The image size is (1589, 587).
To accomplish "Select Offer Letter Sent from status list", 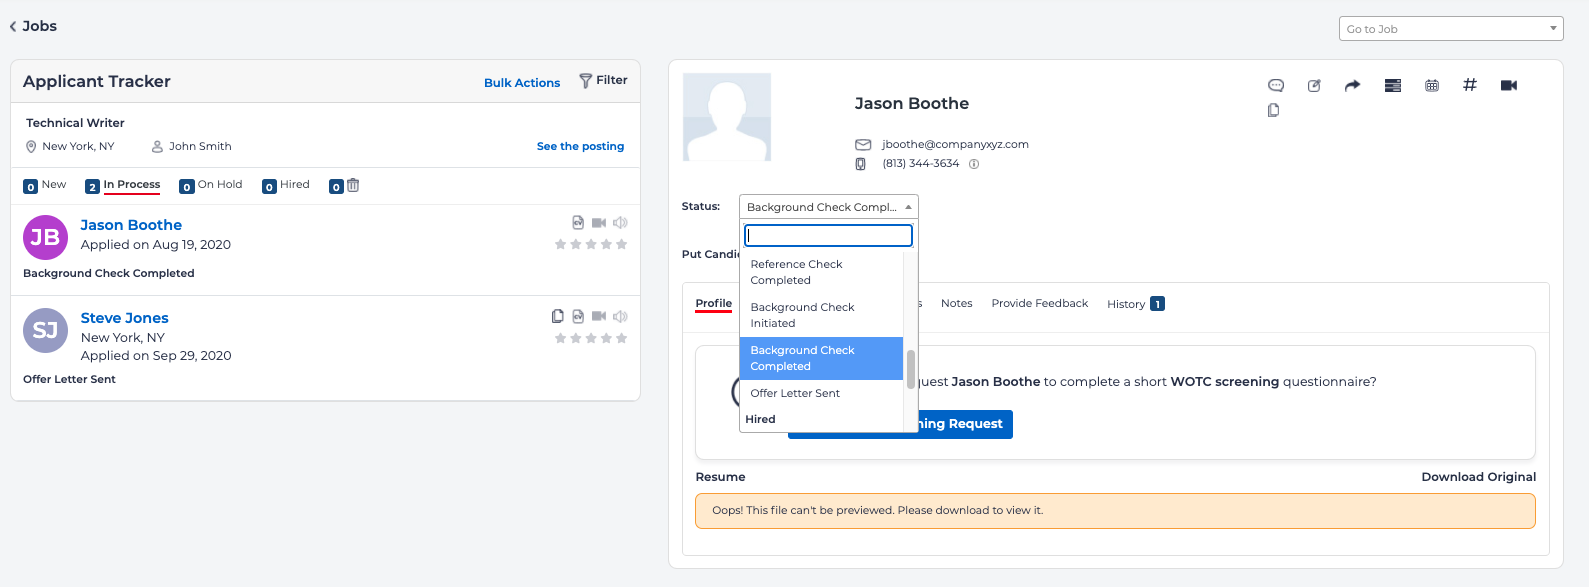I will point(795,393).
